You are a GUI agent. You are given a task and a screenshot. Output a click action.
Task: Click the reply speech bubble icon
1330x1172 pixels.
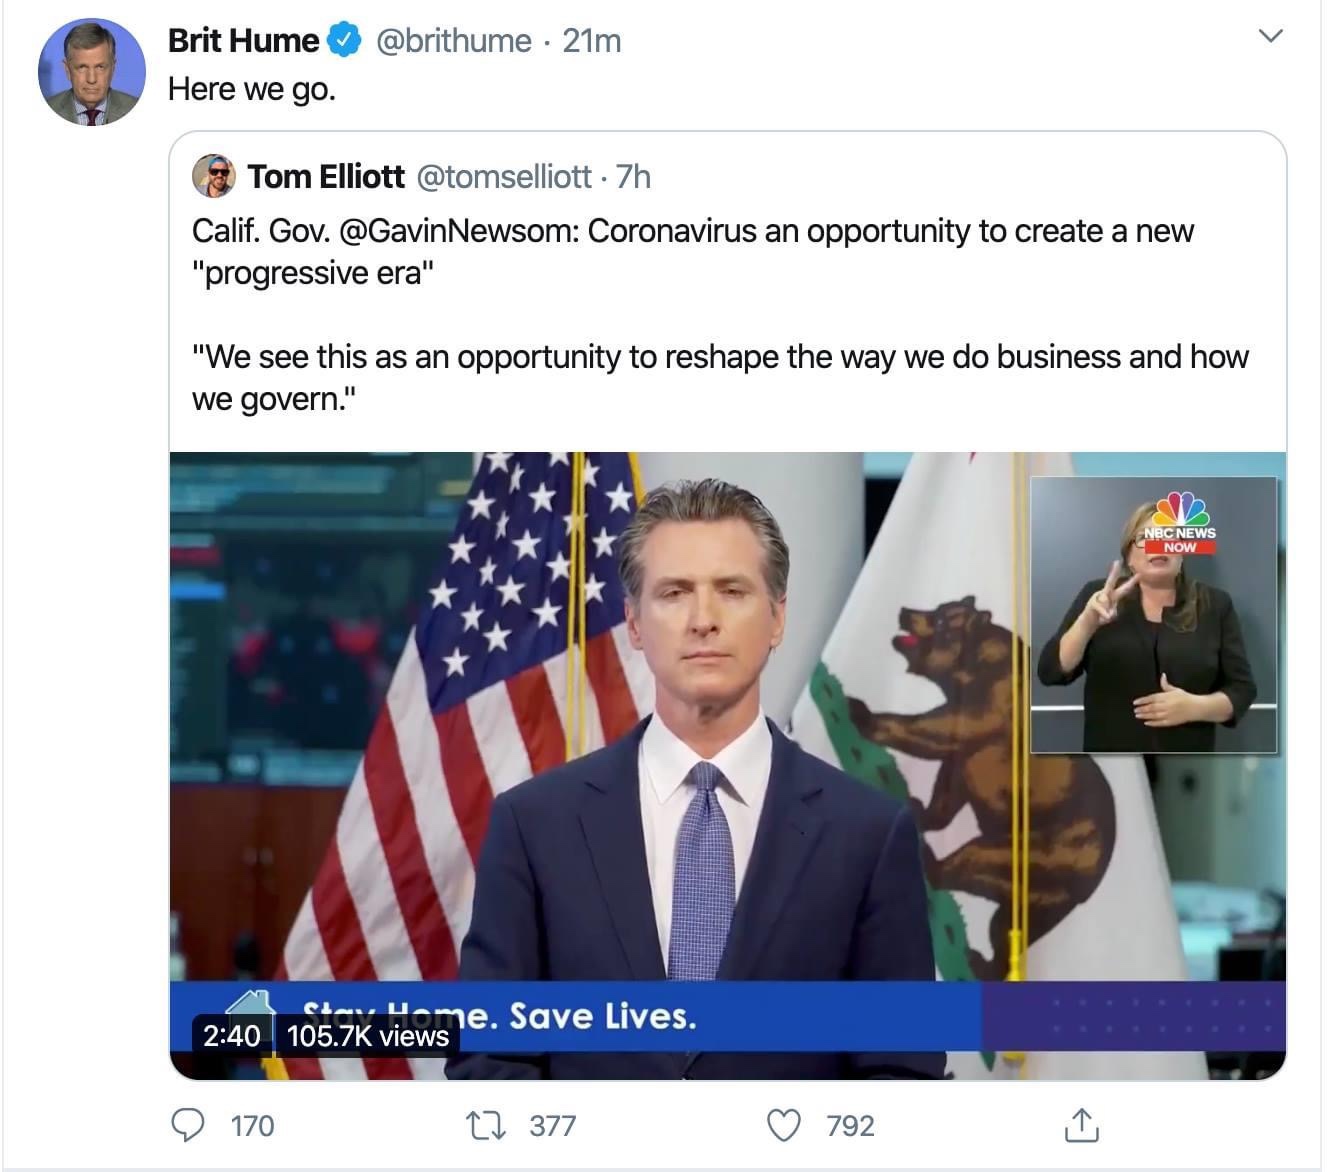(188, 1125)
